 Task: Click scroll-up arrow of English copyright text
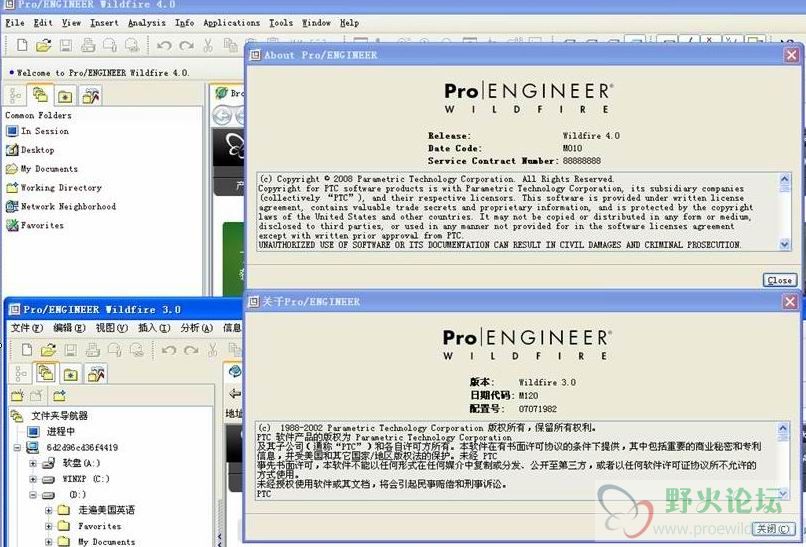coord(784,179)
